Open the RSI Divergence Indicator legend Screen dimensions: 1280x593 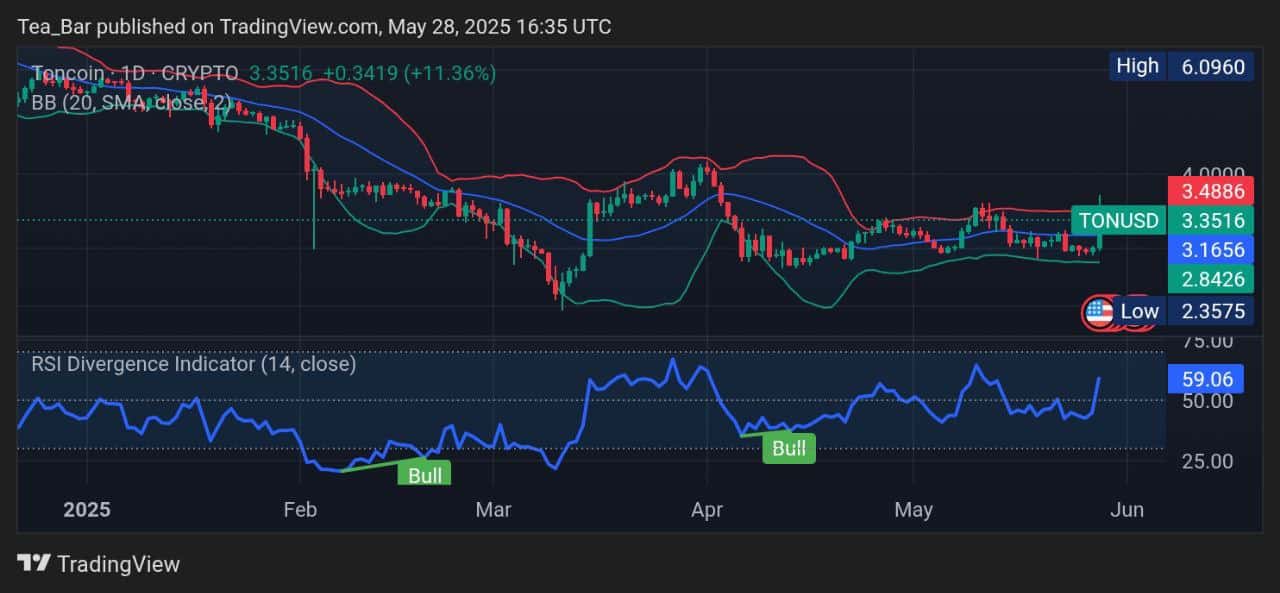click(x=193, y=364)
